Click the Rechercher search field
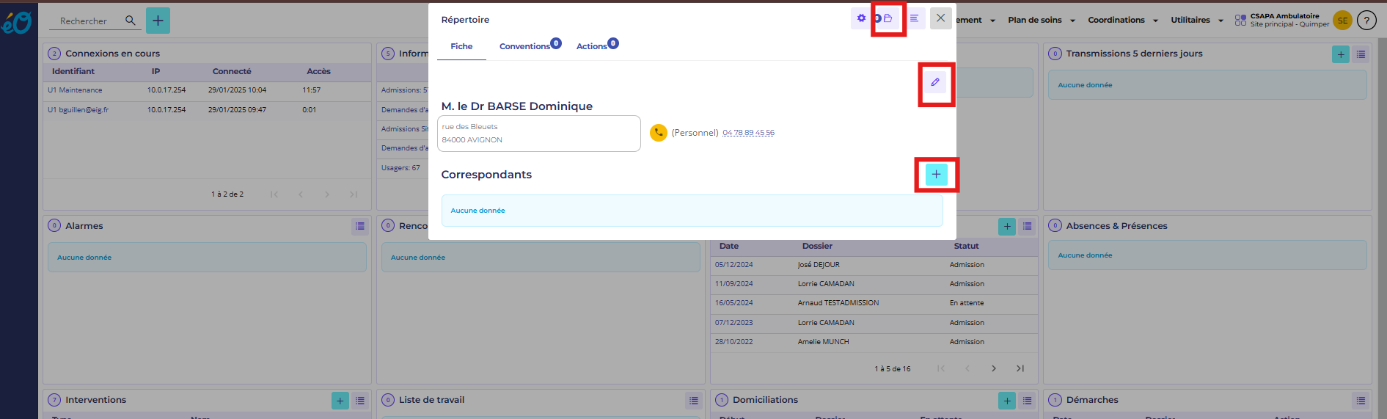This screenshot has height=419, width=1387. click(90, 20)
